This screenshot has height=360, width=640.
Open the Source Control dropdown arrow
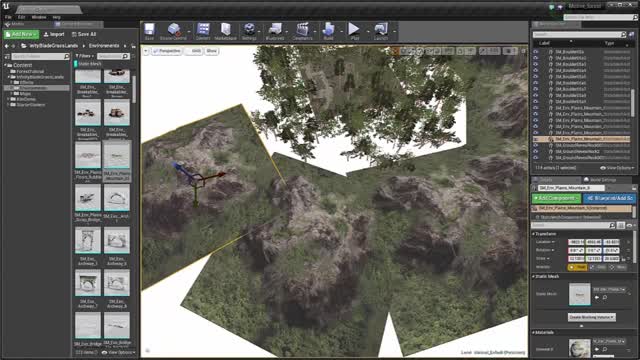(189, 31)
